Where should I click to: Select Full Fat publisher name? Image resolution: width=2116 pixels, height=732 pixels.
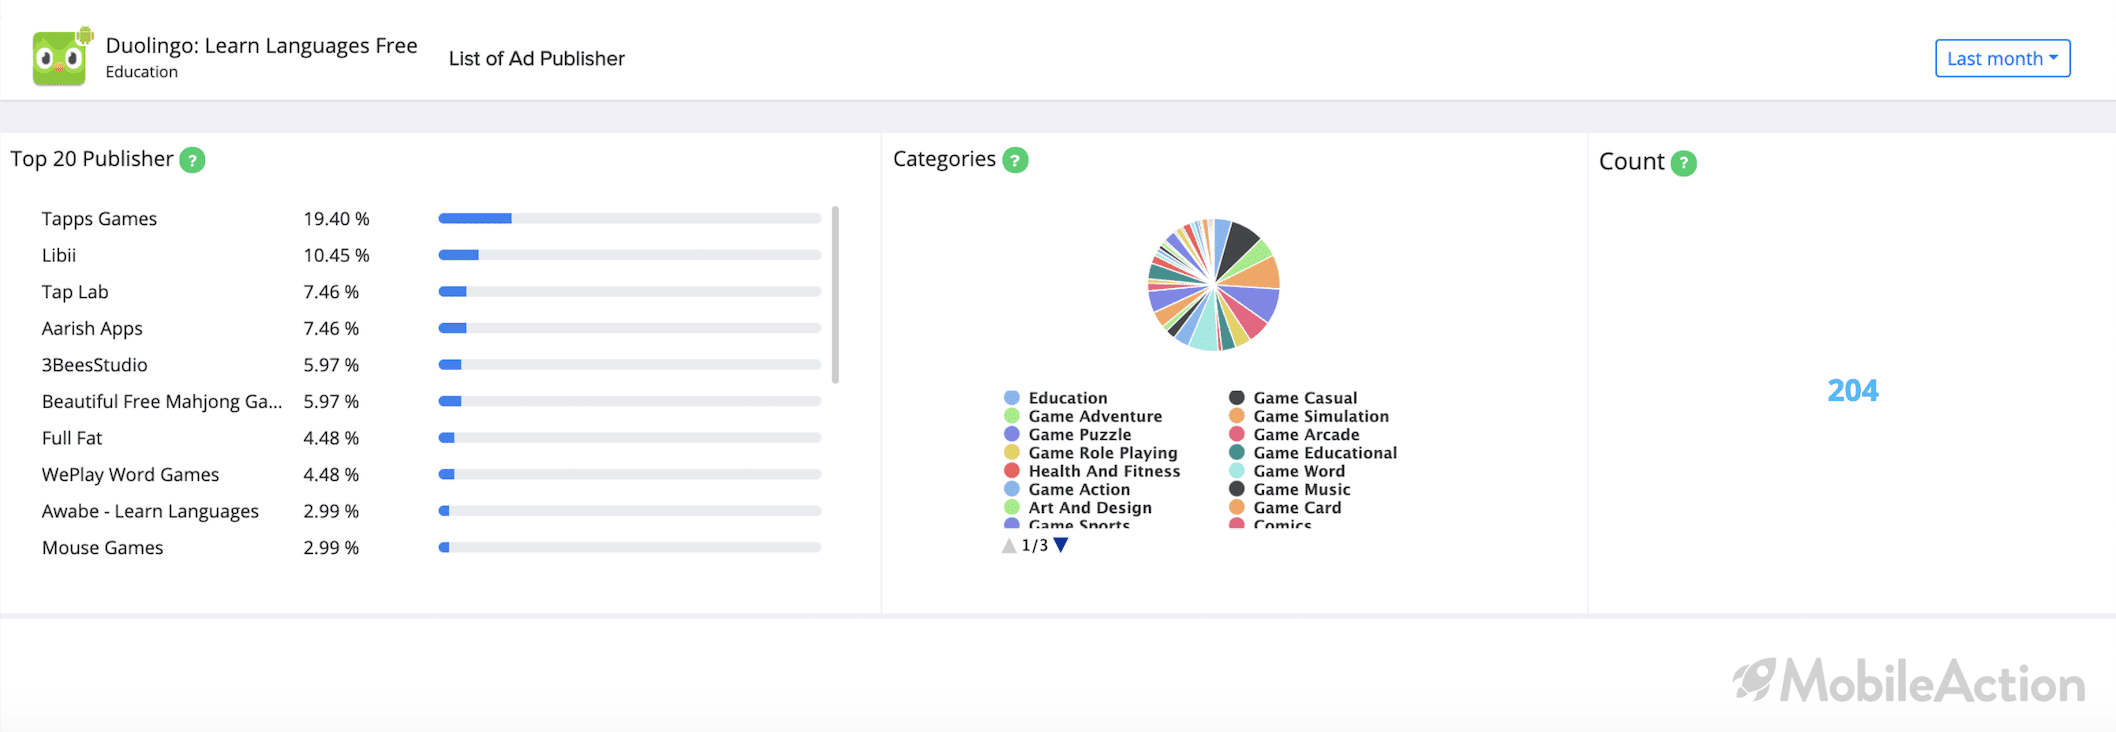[x=72, y=438]
